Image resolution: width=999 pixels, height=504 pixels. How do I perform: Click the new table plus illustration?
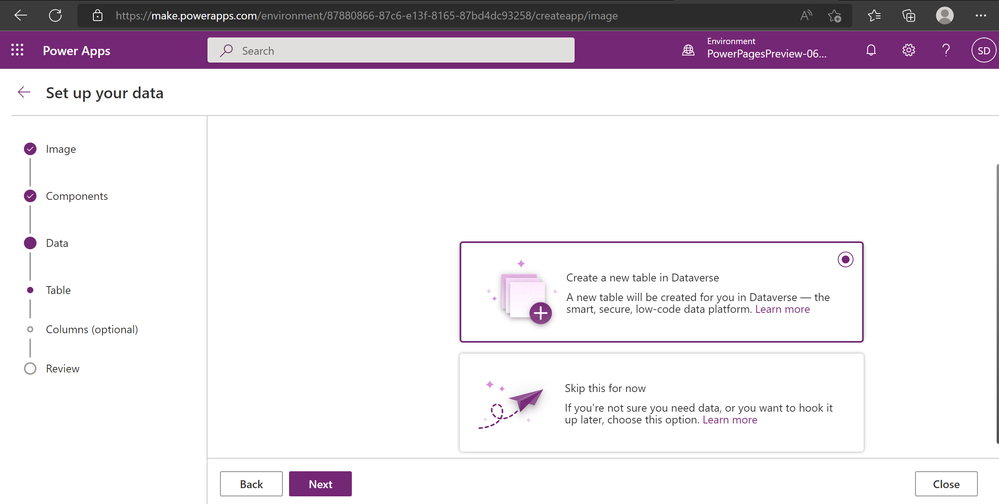521,292
